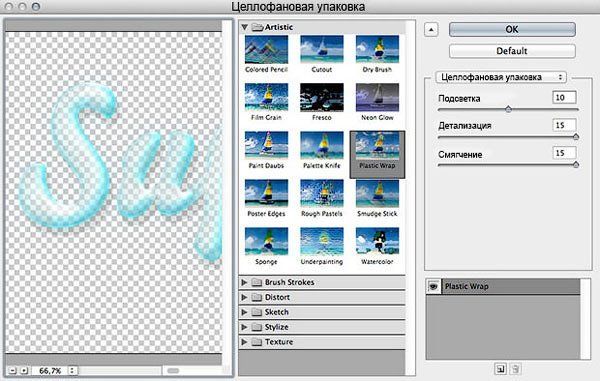Click the new effect layer icon
600x381 pixels.
pos(500,369)
